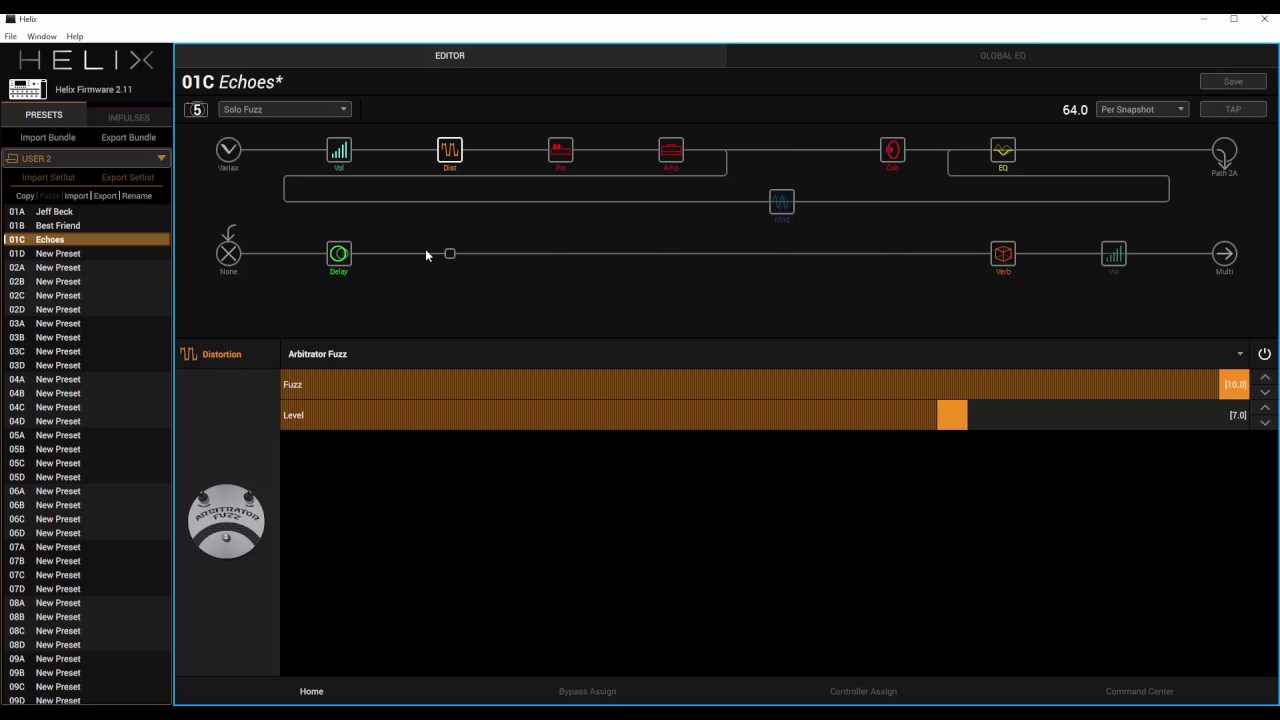Screen dimensions: 1280x720
Task: Open the Controller Assign tab
Action: tap(864, 691)
